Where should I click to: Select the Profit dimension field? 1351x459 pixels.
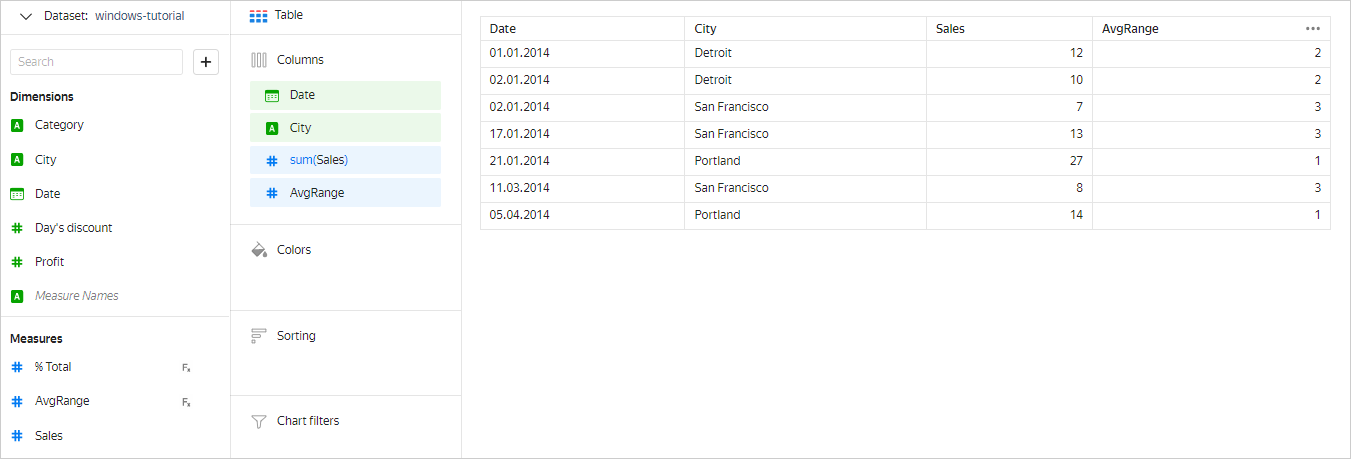point(49,262)
